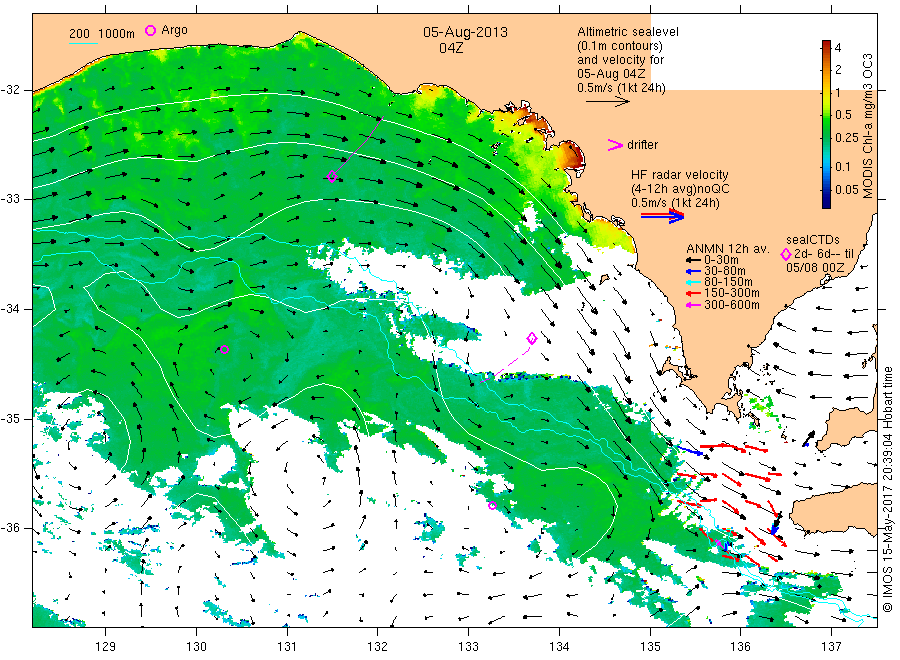Click the 'HF radar velocity' legend heading

pos(680,175)
